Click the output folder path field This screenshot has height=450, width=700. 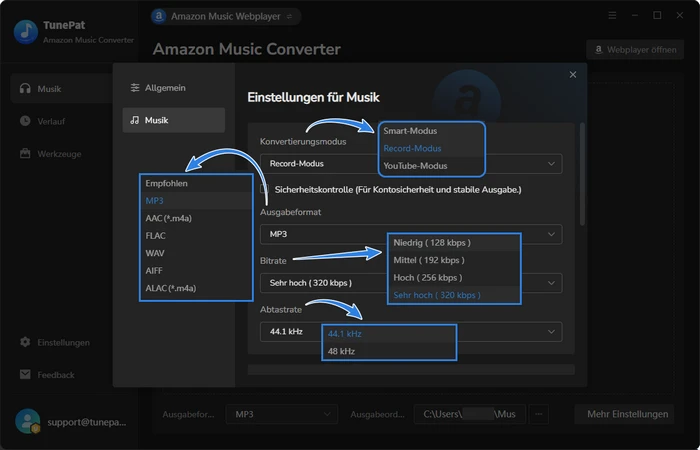pyautogui.click(x=471, y=414)
